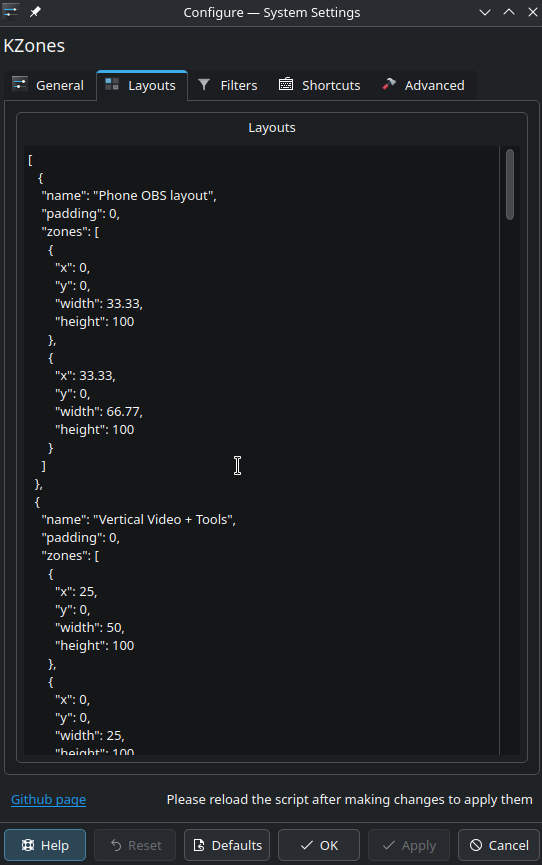Click the keyboard icon on Shortcuts tab

(x=286, y=84)
